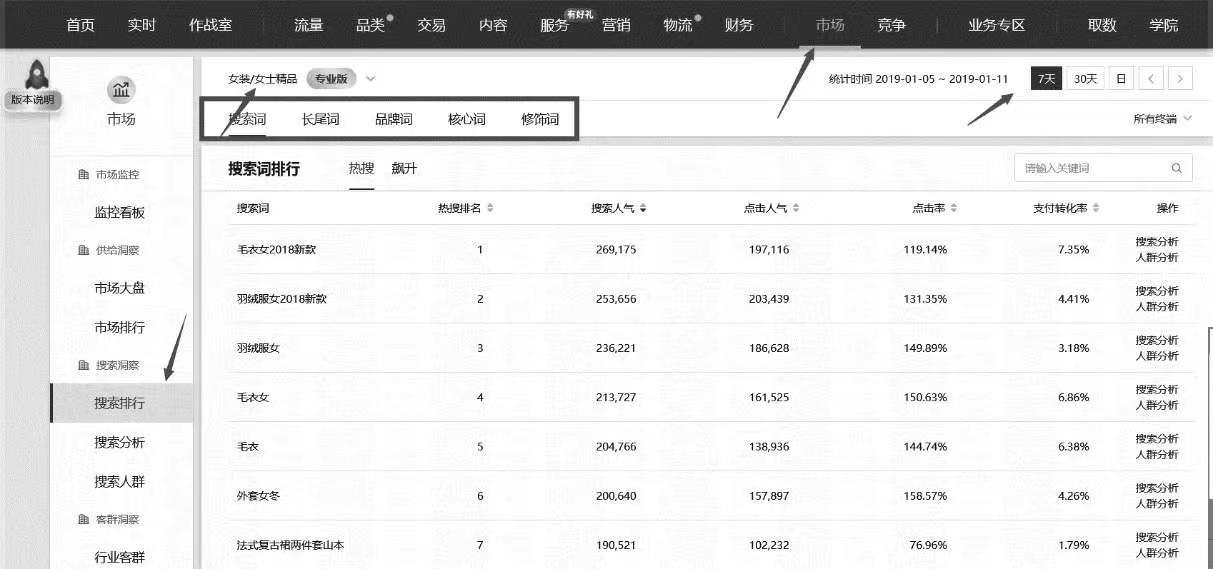Go to next date period arrow
This screenshot has width=1213, height=569.
click(x=1181, y=79)
